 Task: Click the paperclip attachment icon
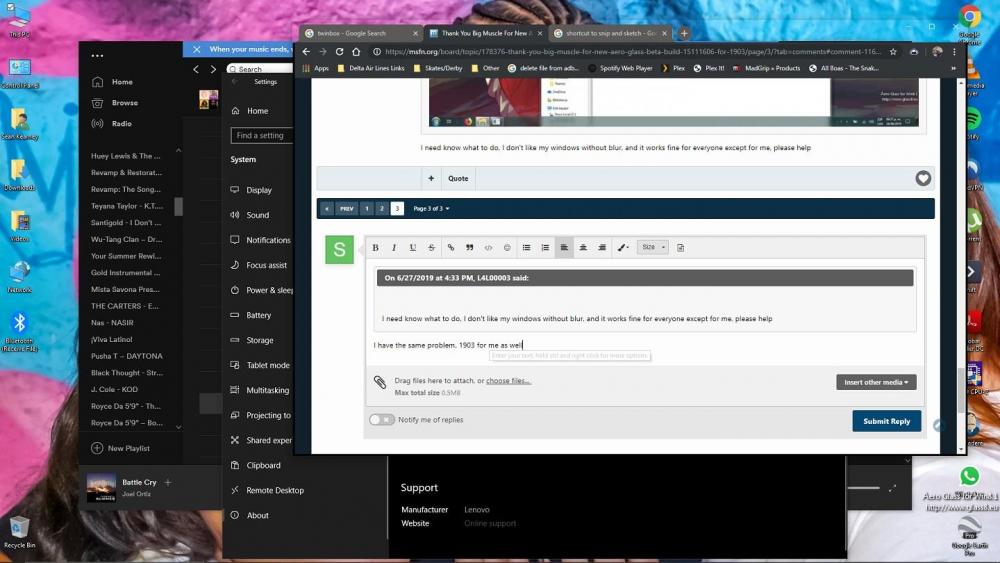point(379,382)
